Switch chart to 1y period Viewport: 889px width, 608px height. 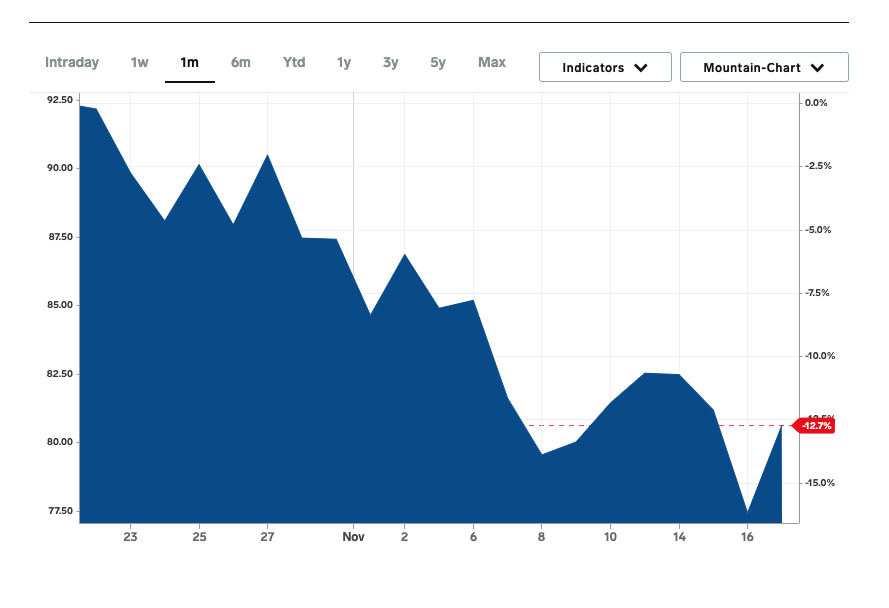click(344, 63)
